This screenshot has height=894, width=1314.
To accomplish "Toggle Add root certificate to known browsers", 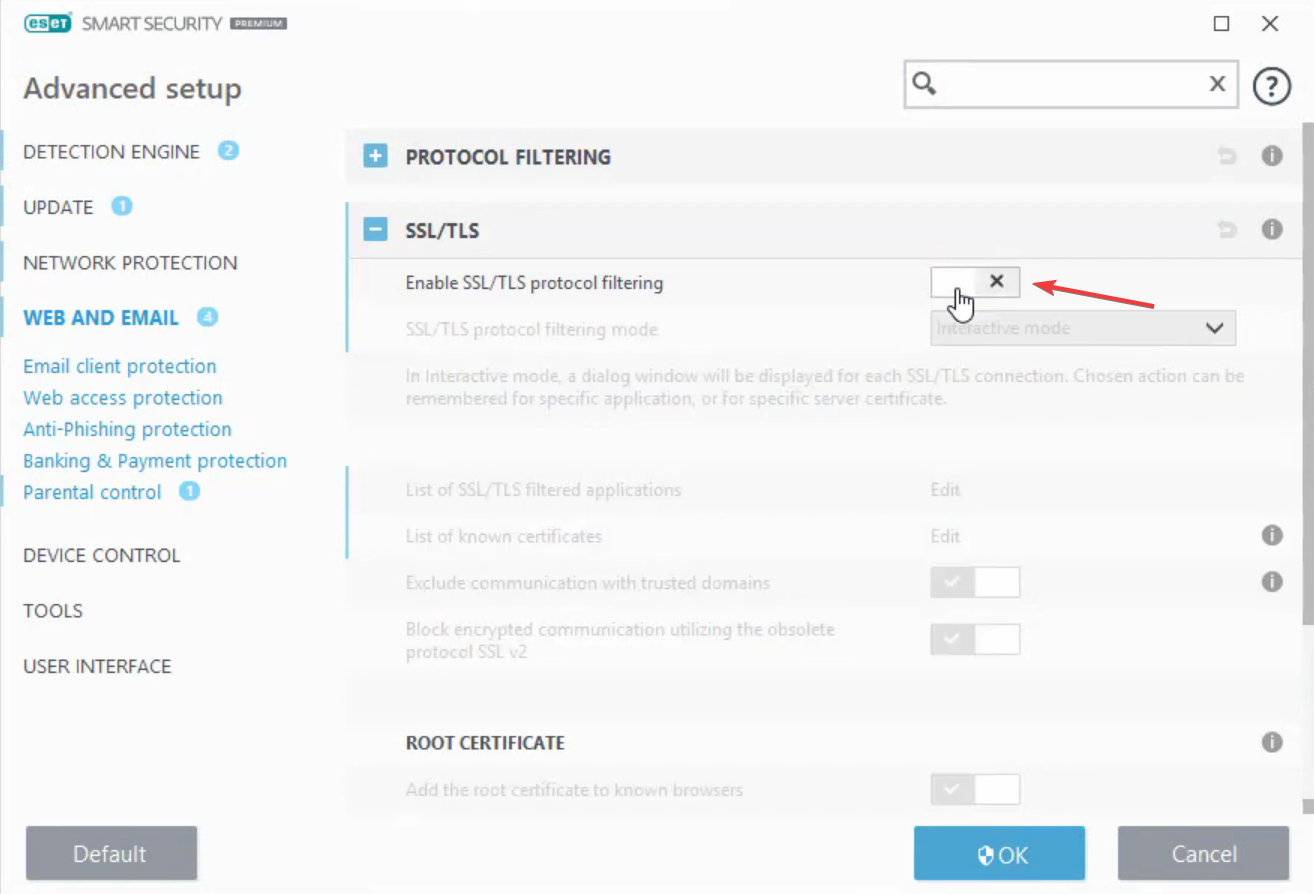I will (x=975, y=790).
